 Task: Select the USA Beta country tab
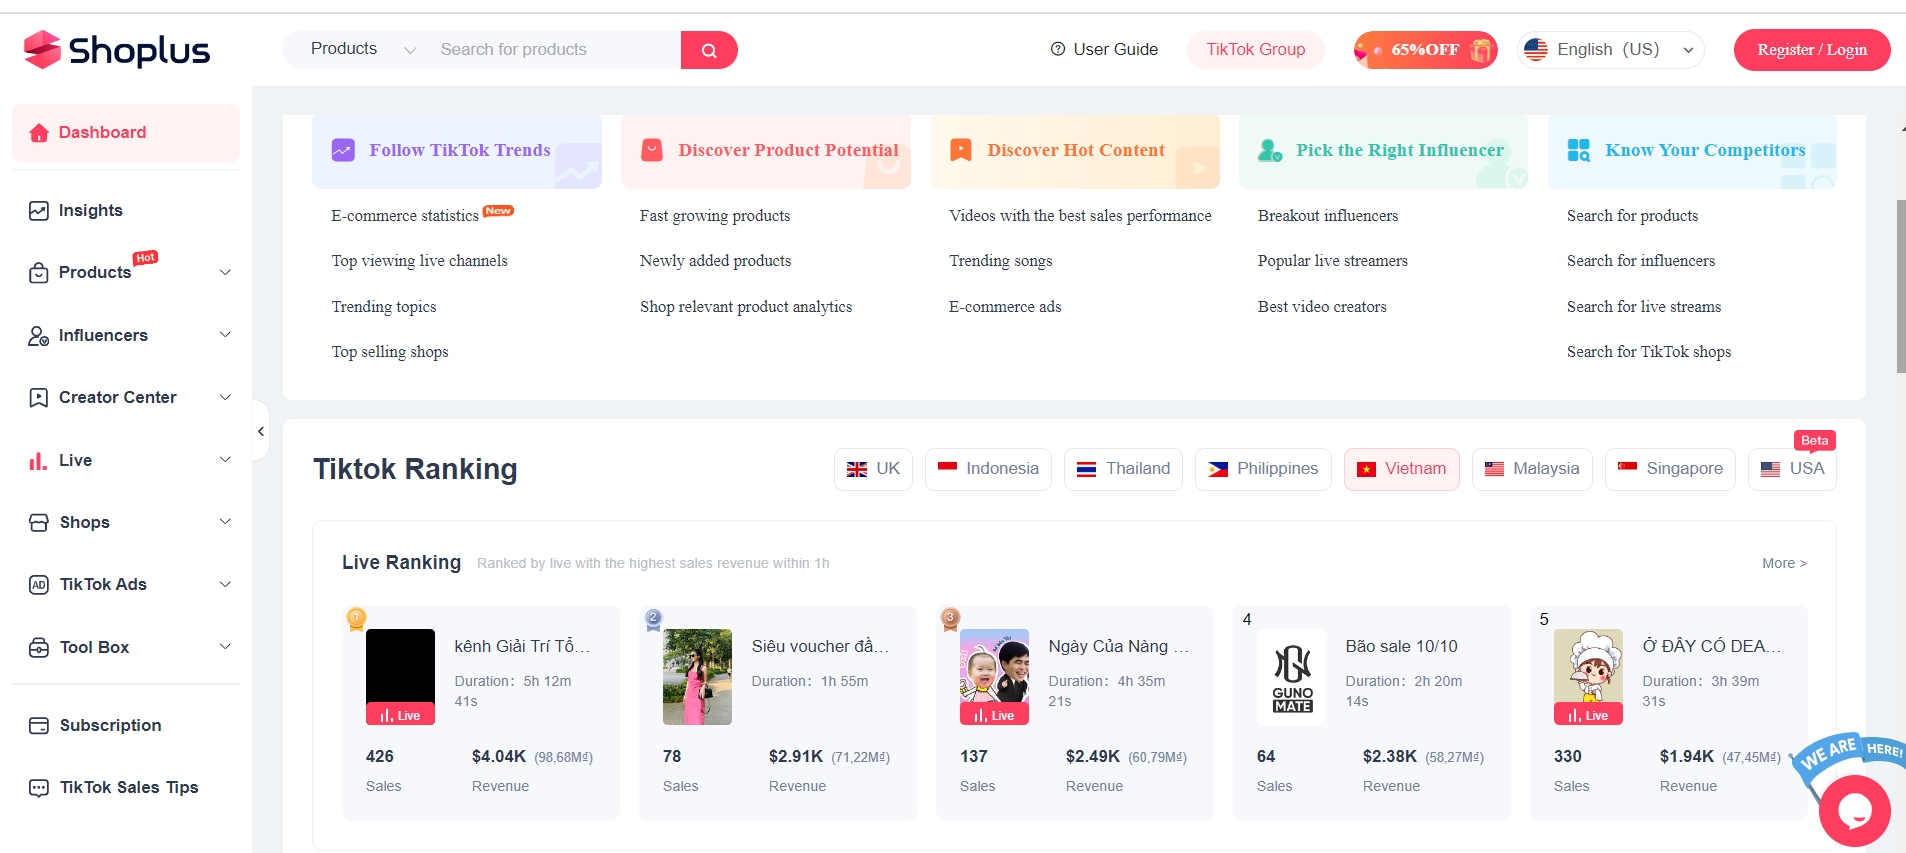[1792, 469]
